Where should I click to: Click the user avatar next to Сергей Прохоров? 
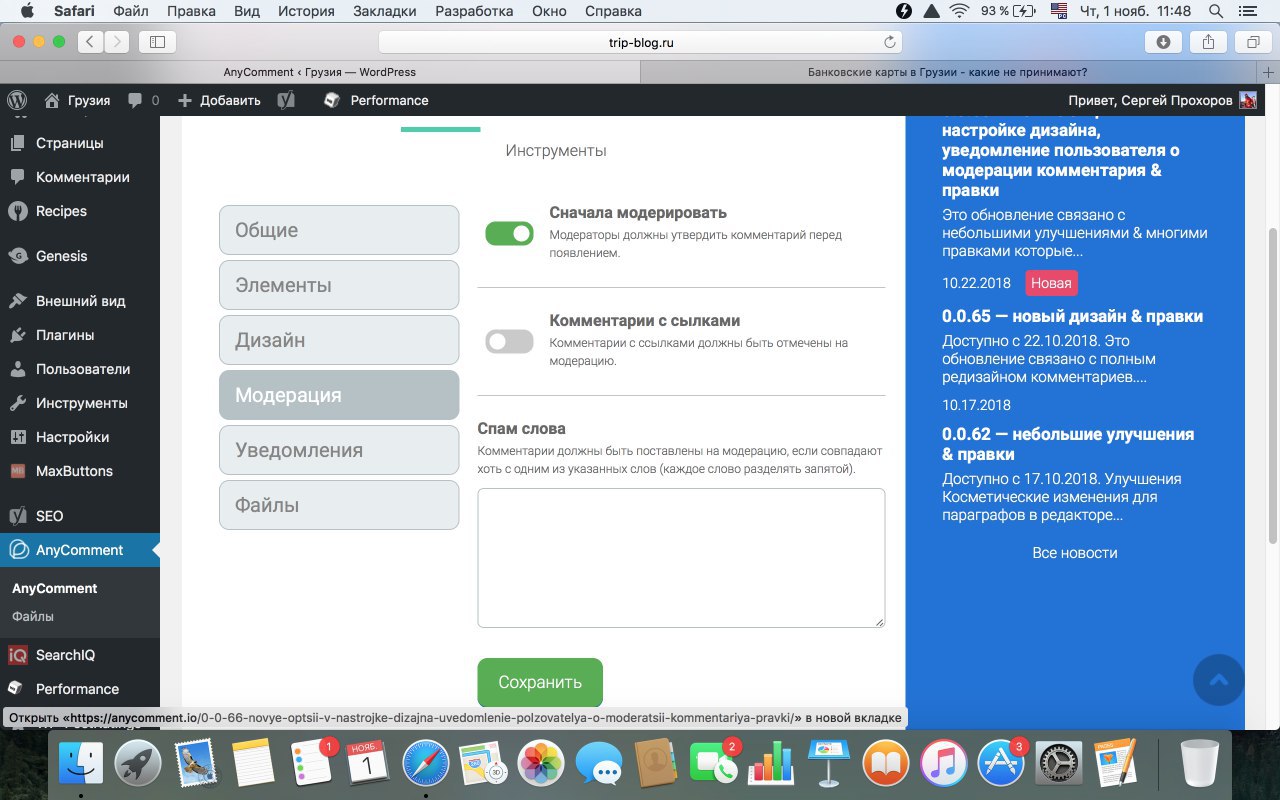[1248, 100]
